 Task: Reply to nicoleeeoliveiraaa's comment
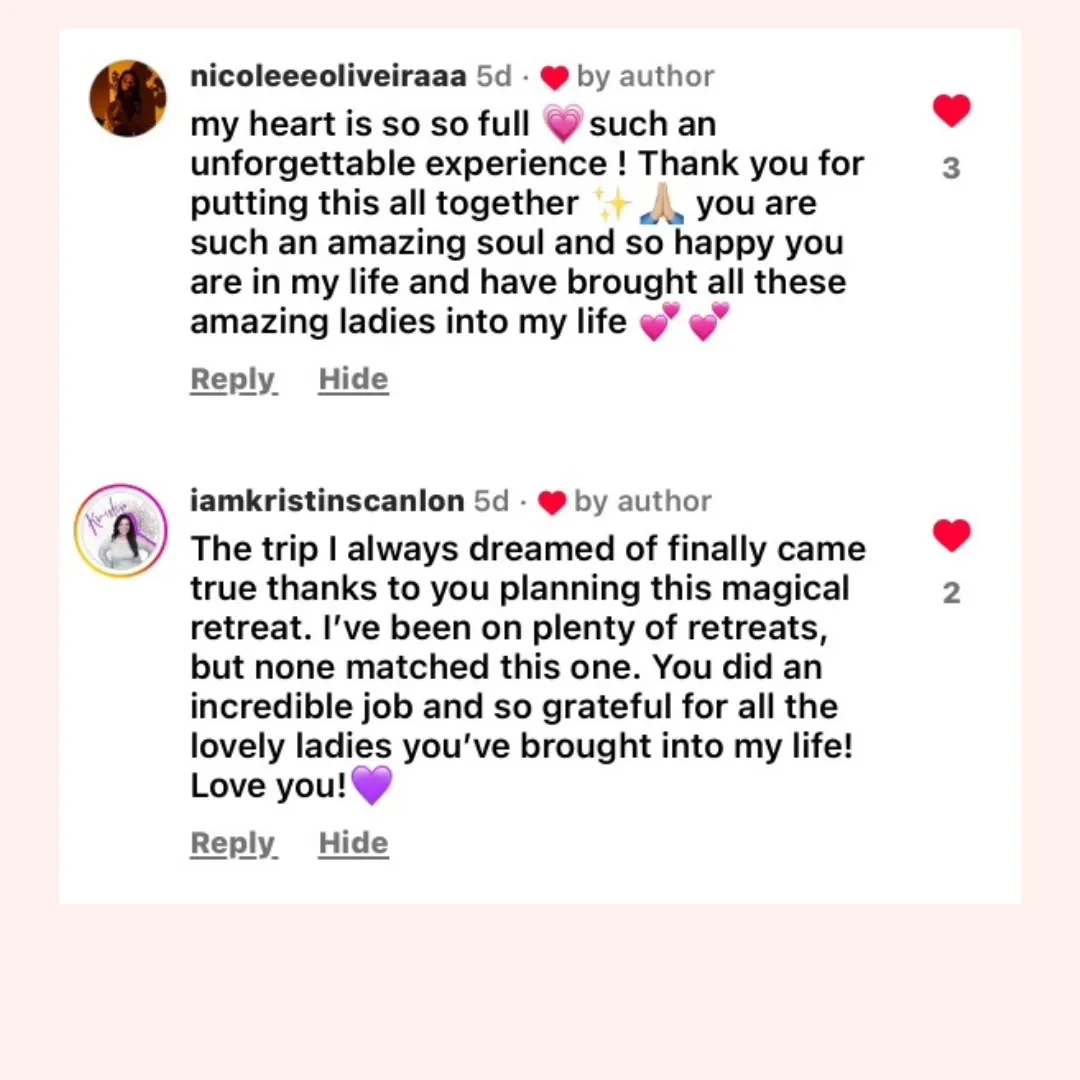click(x=232, y=380)
